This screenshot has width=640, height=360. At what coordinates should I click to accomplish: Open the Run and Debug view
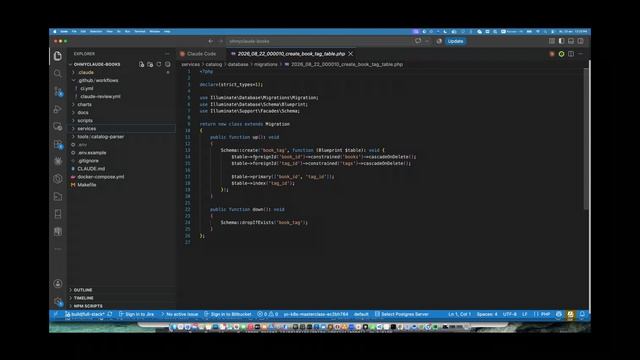[58, 109]
